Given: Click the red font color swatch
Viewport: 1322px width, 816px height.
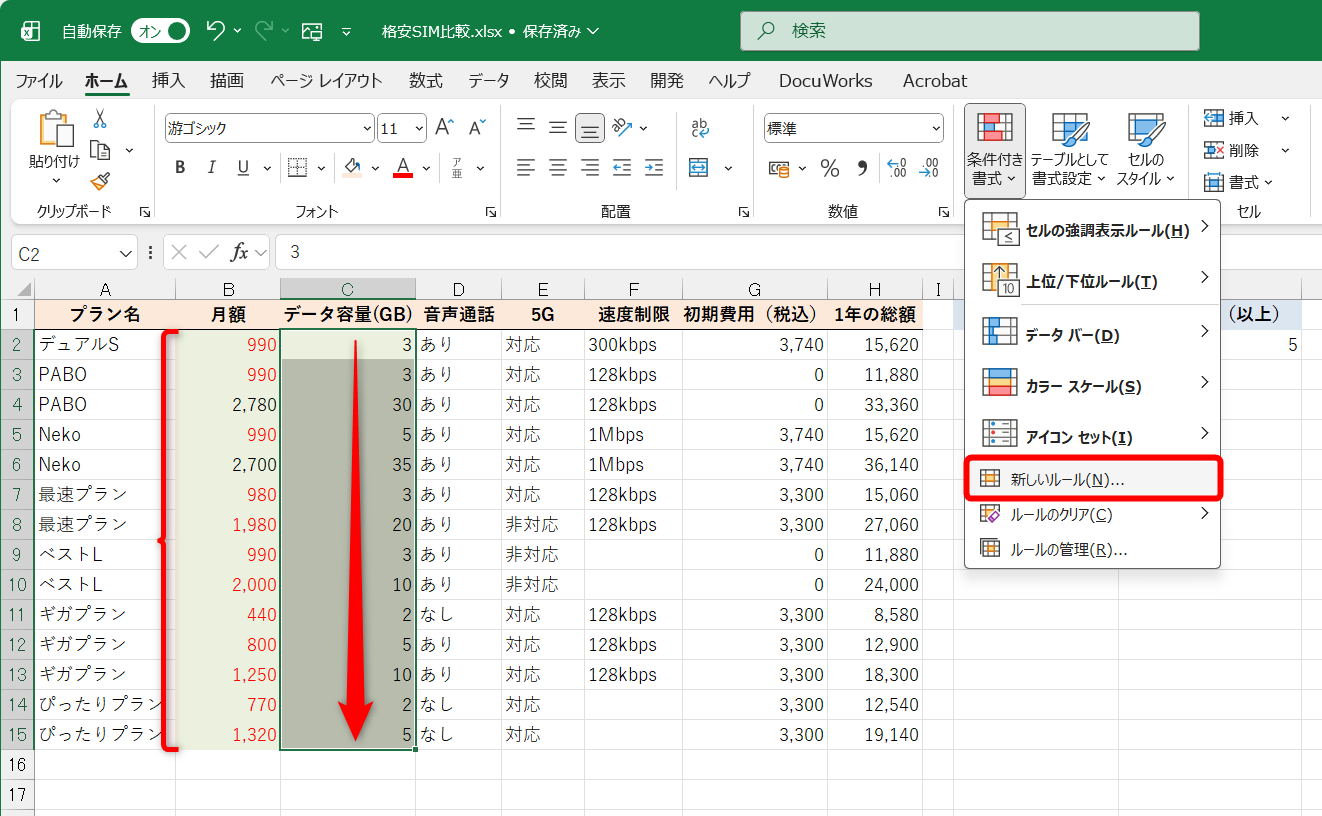Looking at the screenshot, I should (x=404, y=167).
